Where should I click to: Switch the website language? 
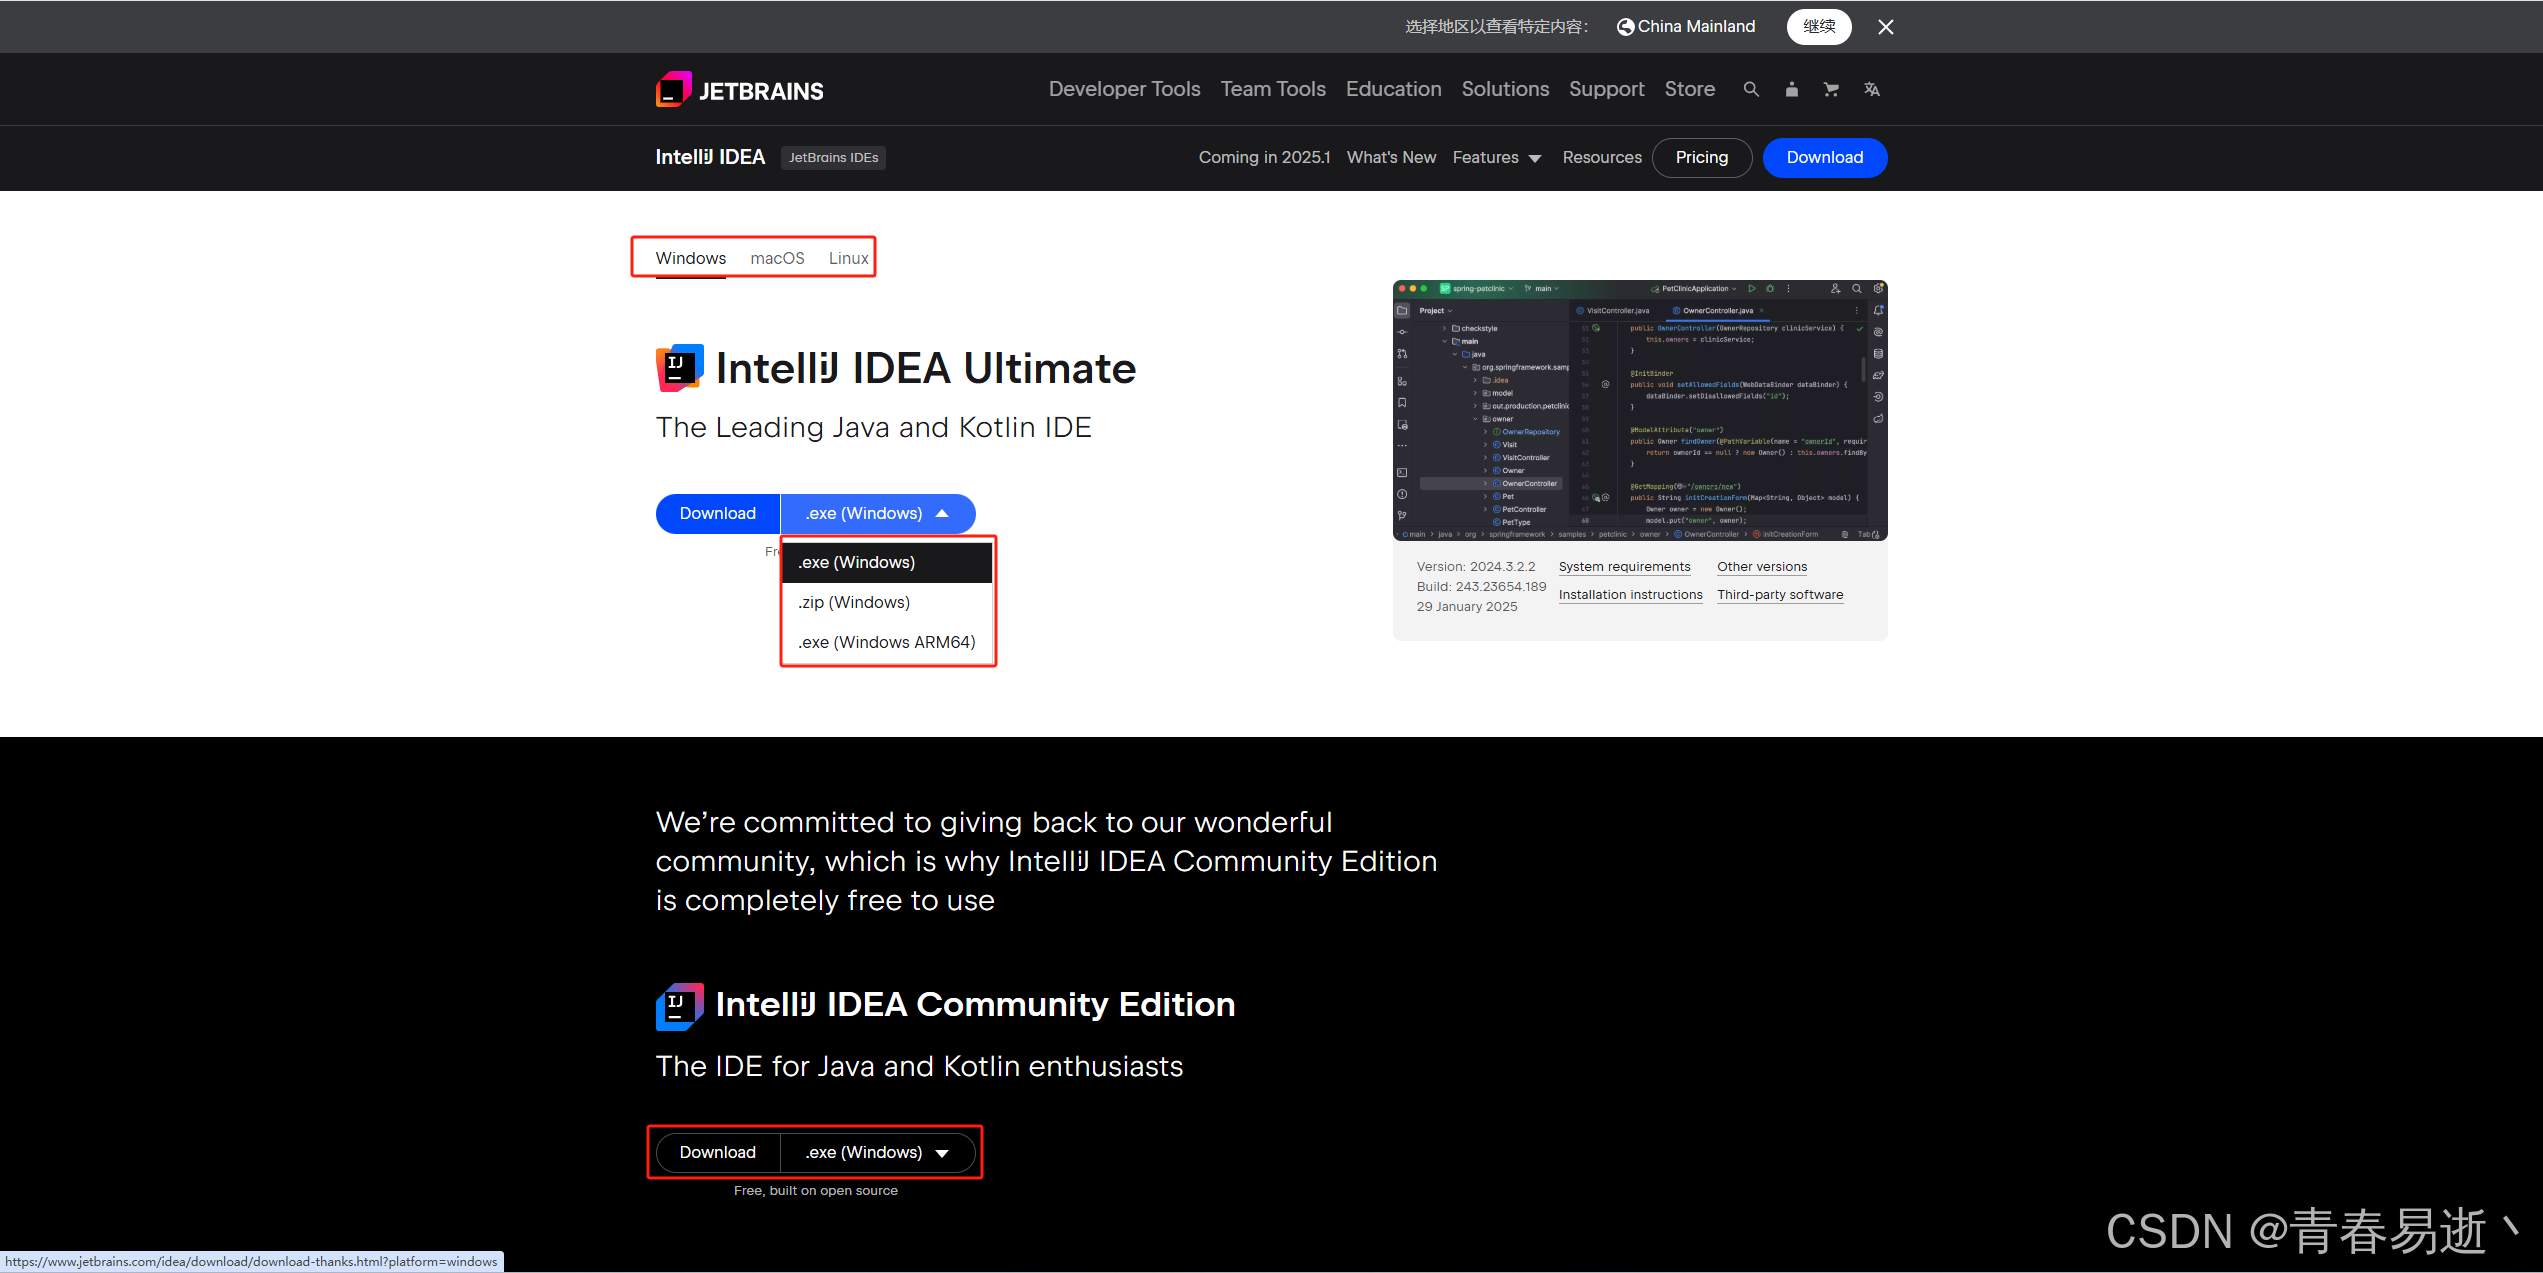1871,89
